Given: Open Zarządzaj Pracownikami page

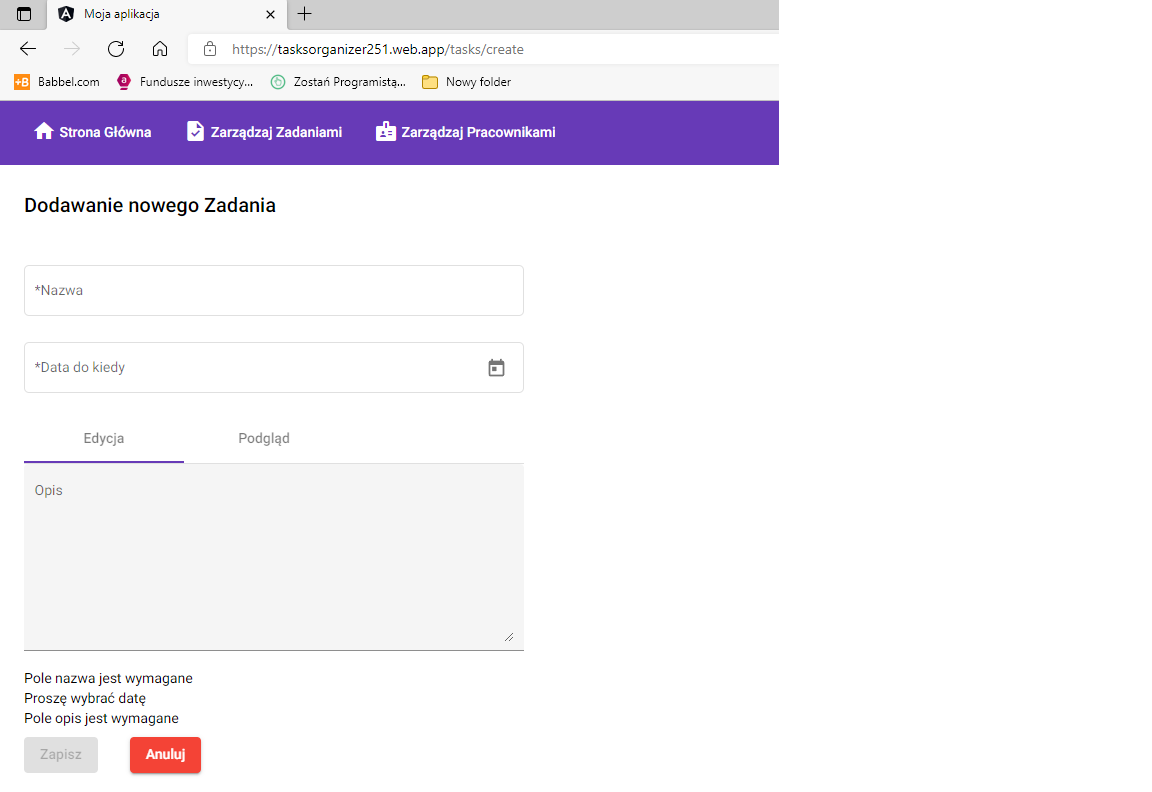Looking at the screenshot, I should [x=466, y=132].
